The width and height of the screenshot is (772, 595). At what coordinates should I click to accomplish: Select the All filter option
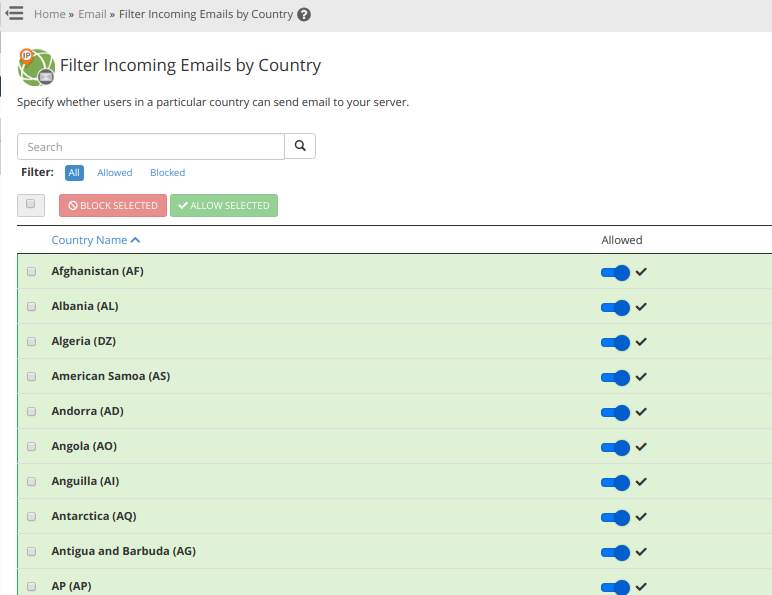pyautogui.click(x=74, y=173)
